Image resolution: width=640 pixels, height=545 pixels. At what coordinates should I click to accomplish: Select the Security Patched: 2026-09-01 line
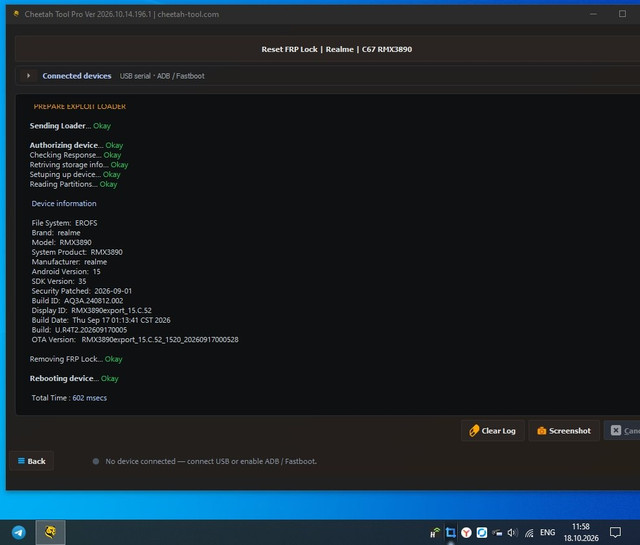pyautogui.click(x=82, y=291)
